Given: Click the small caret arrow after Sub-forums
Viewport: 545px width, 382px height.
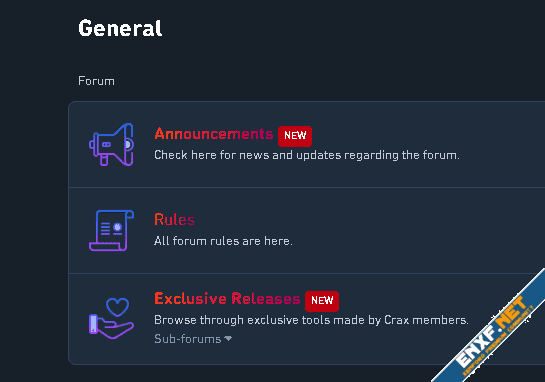Looking at the screenshot, I should click(x=228, y=338).
